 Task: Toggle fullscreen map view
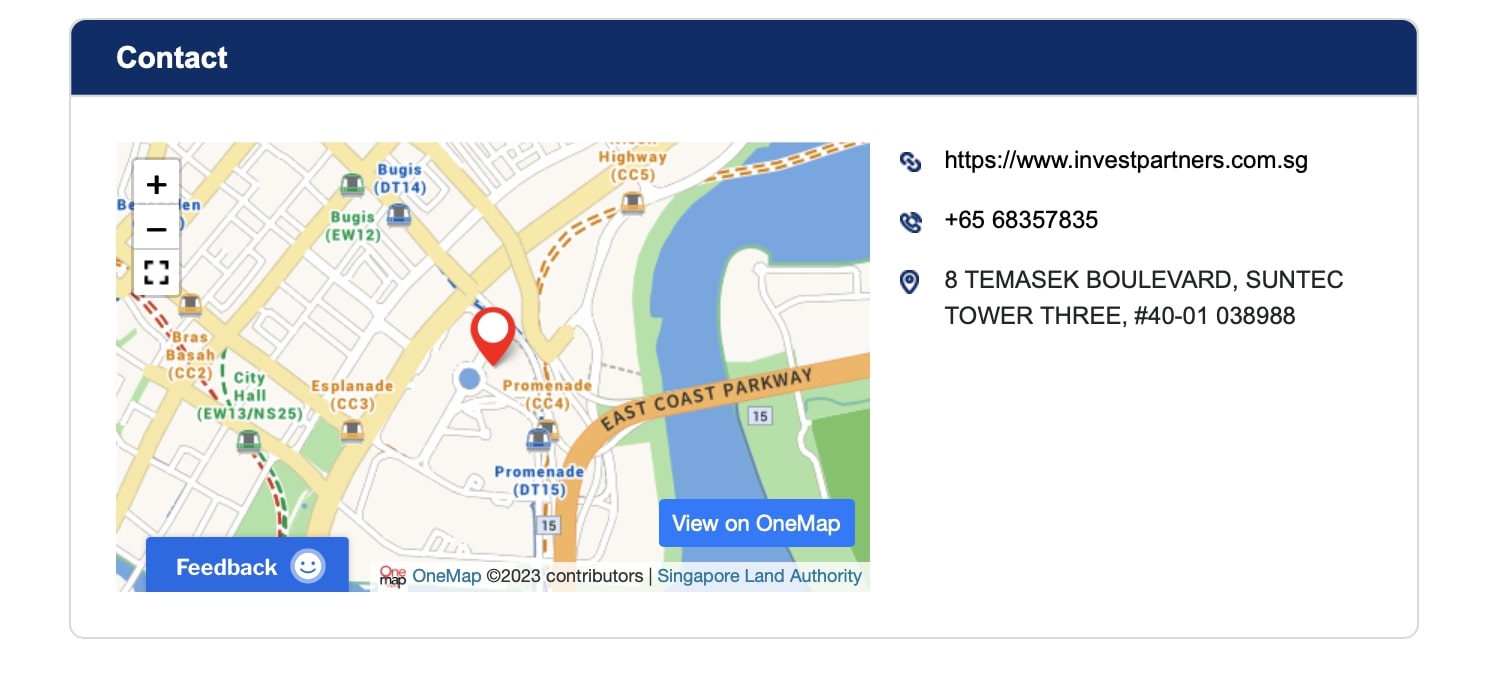[156, 273]
